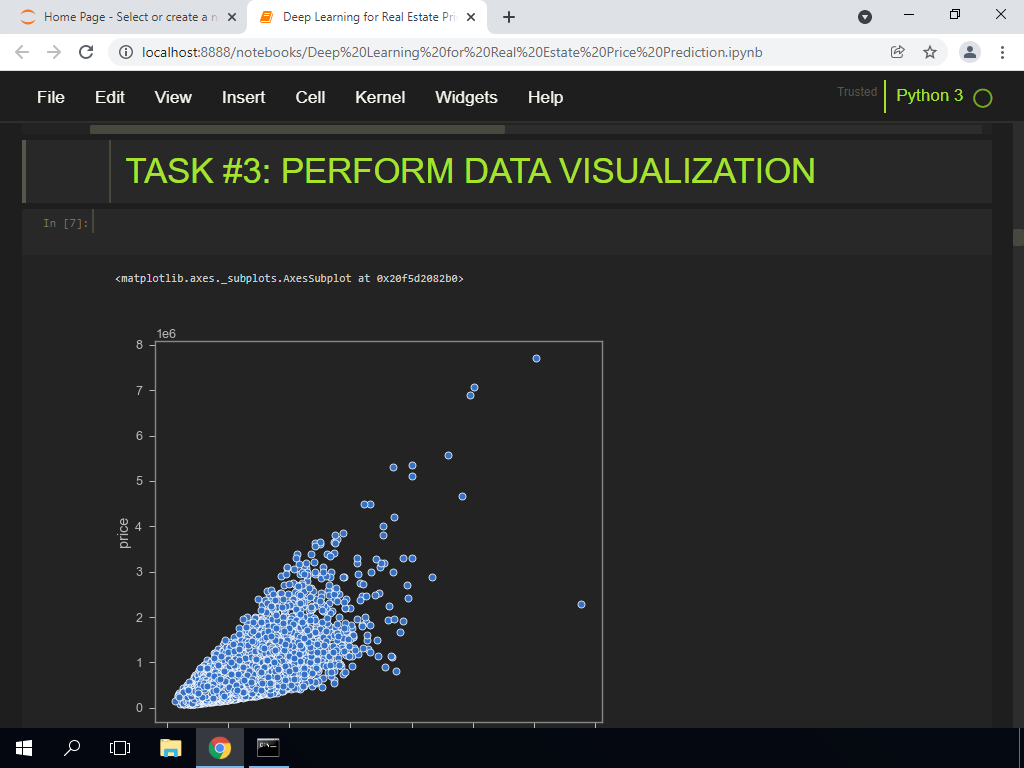Image resolution: width=1024 pixels, height=768 pixels.
Task: Share this page icon in address bar
Action: tap(897, 52)
